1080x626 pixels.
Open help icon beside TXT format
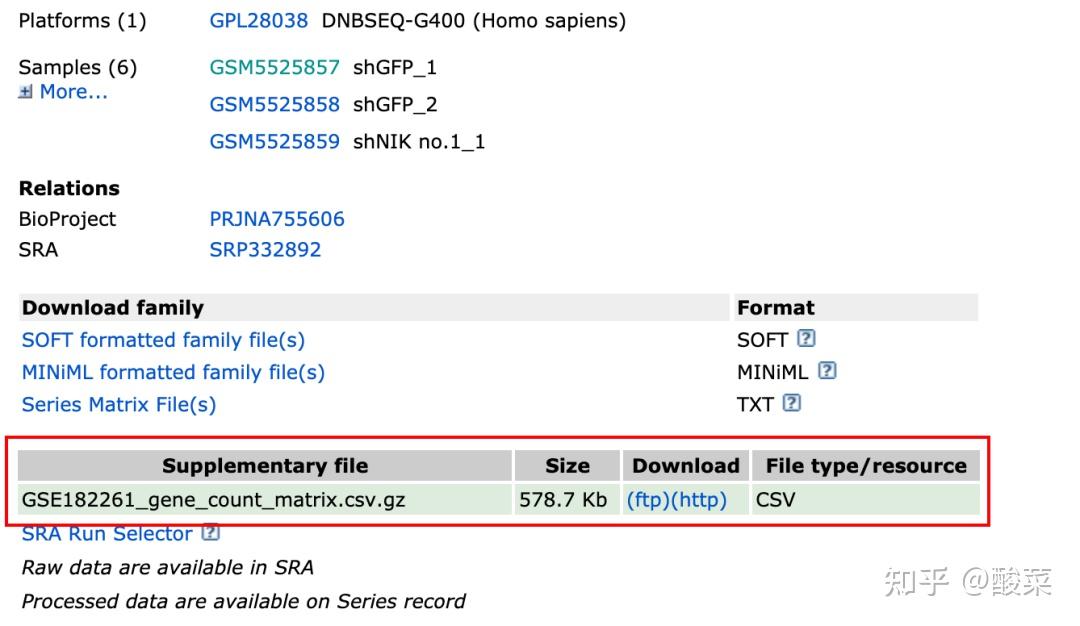(792, 403)
